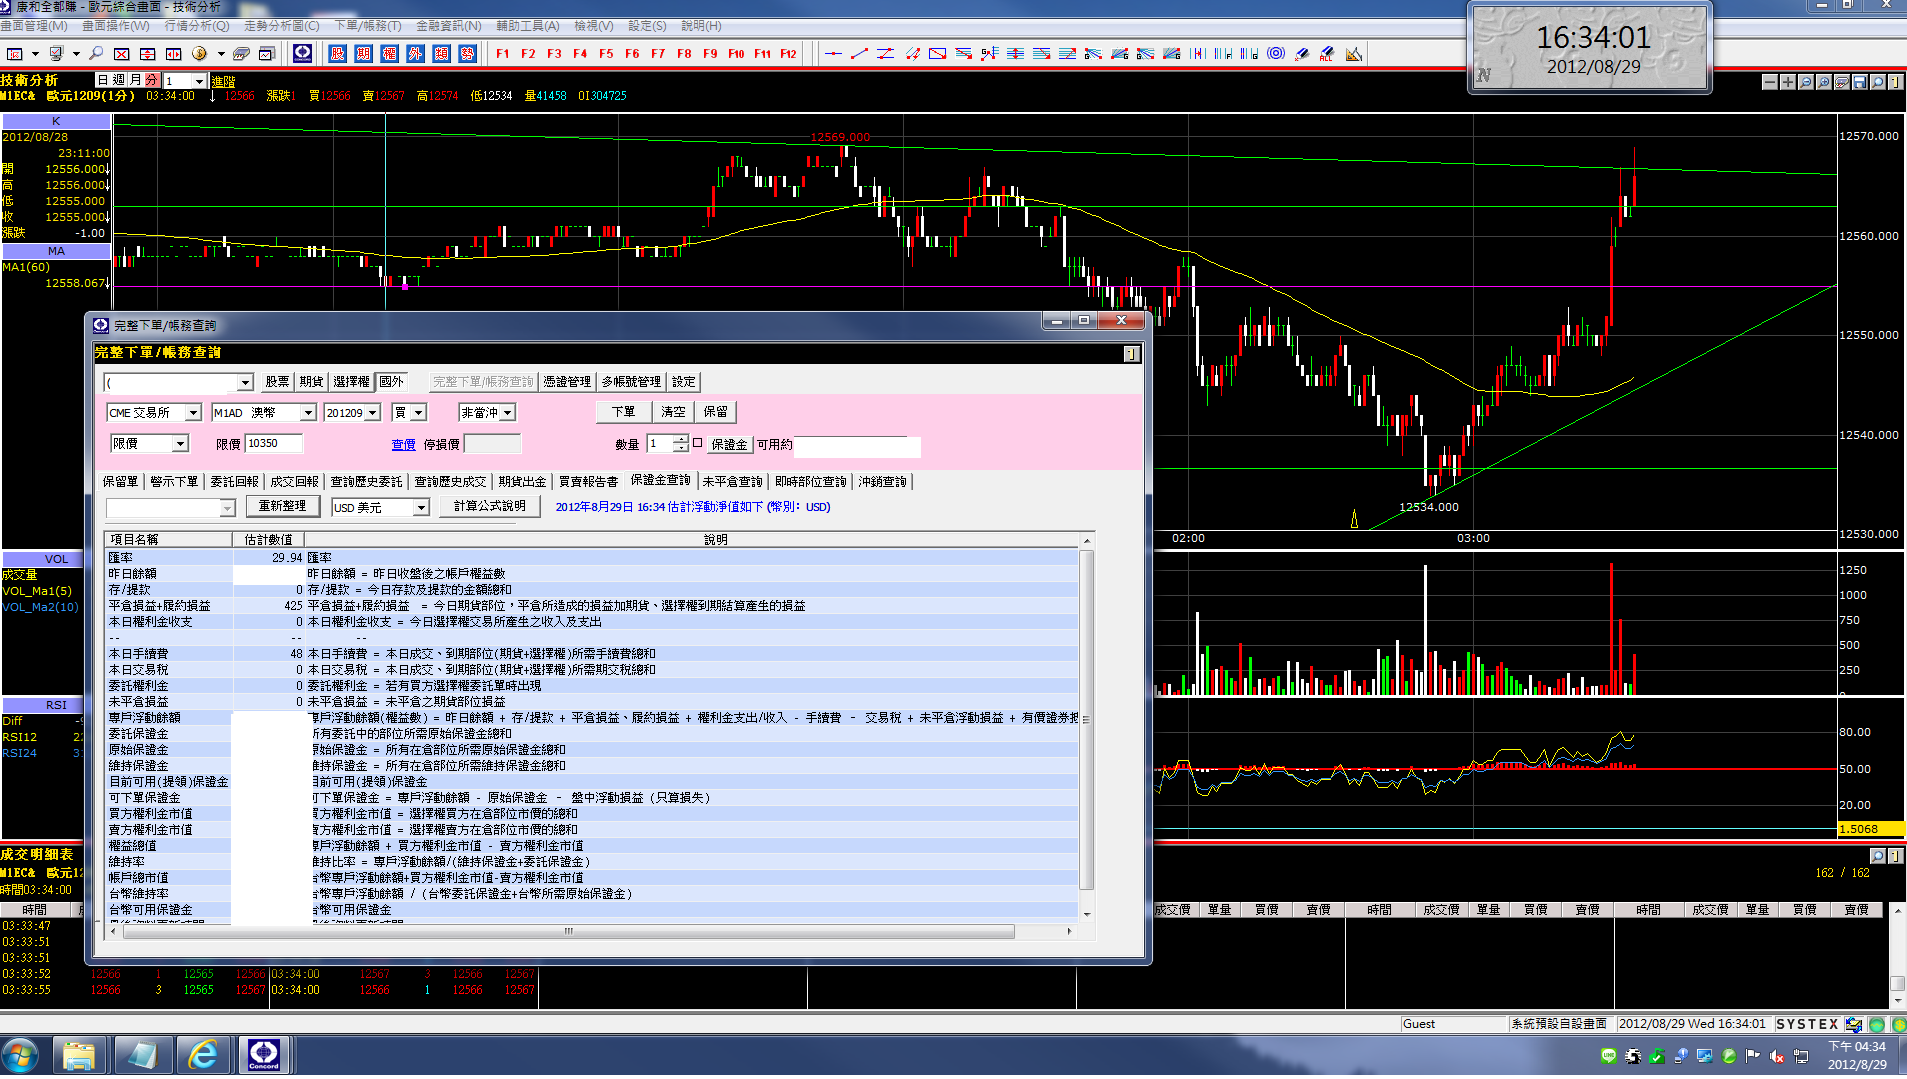The width and height of the screenshot is (1907, 1079).
Task: Open the USD 美元 currency dropdown
Action: (x=421, y=508)
